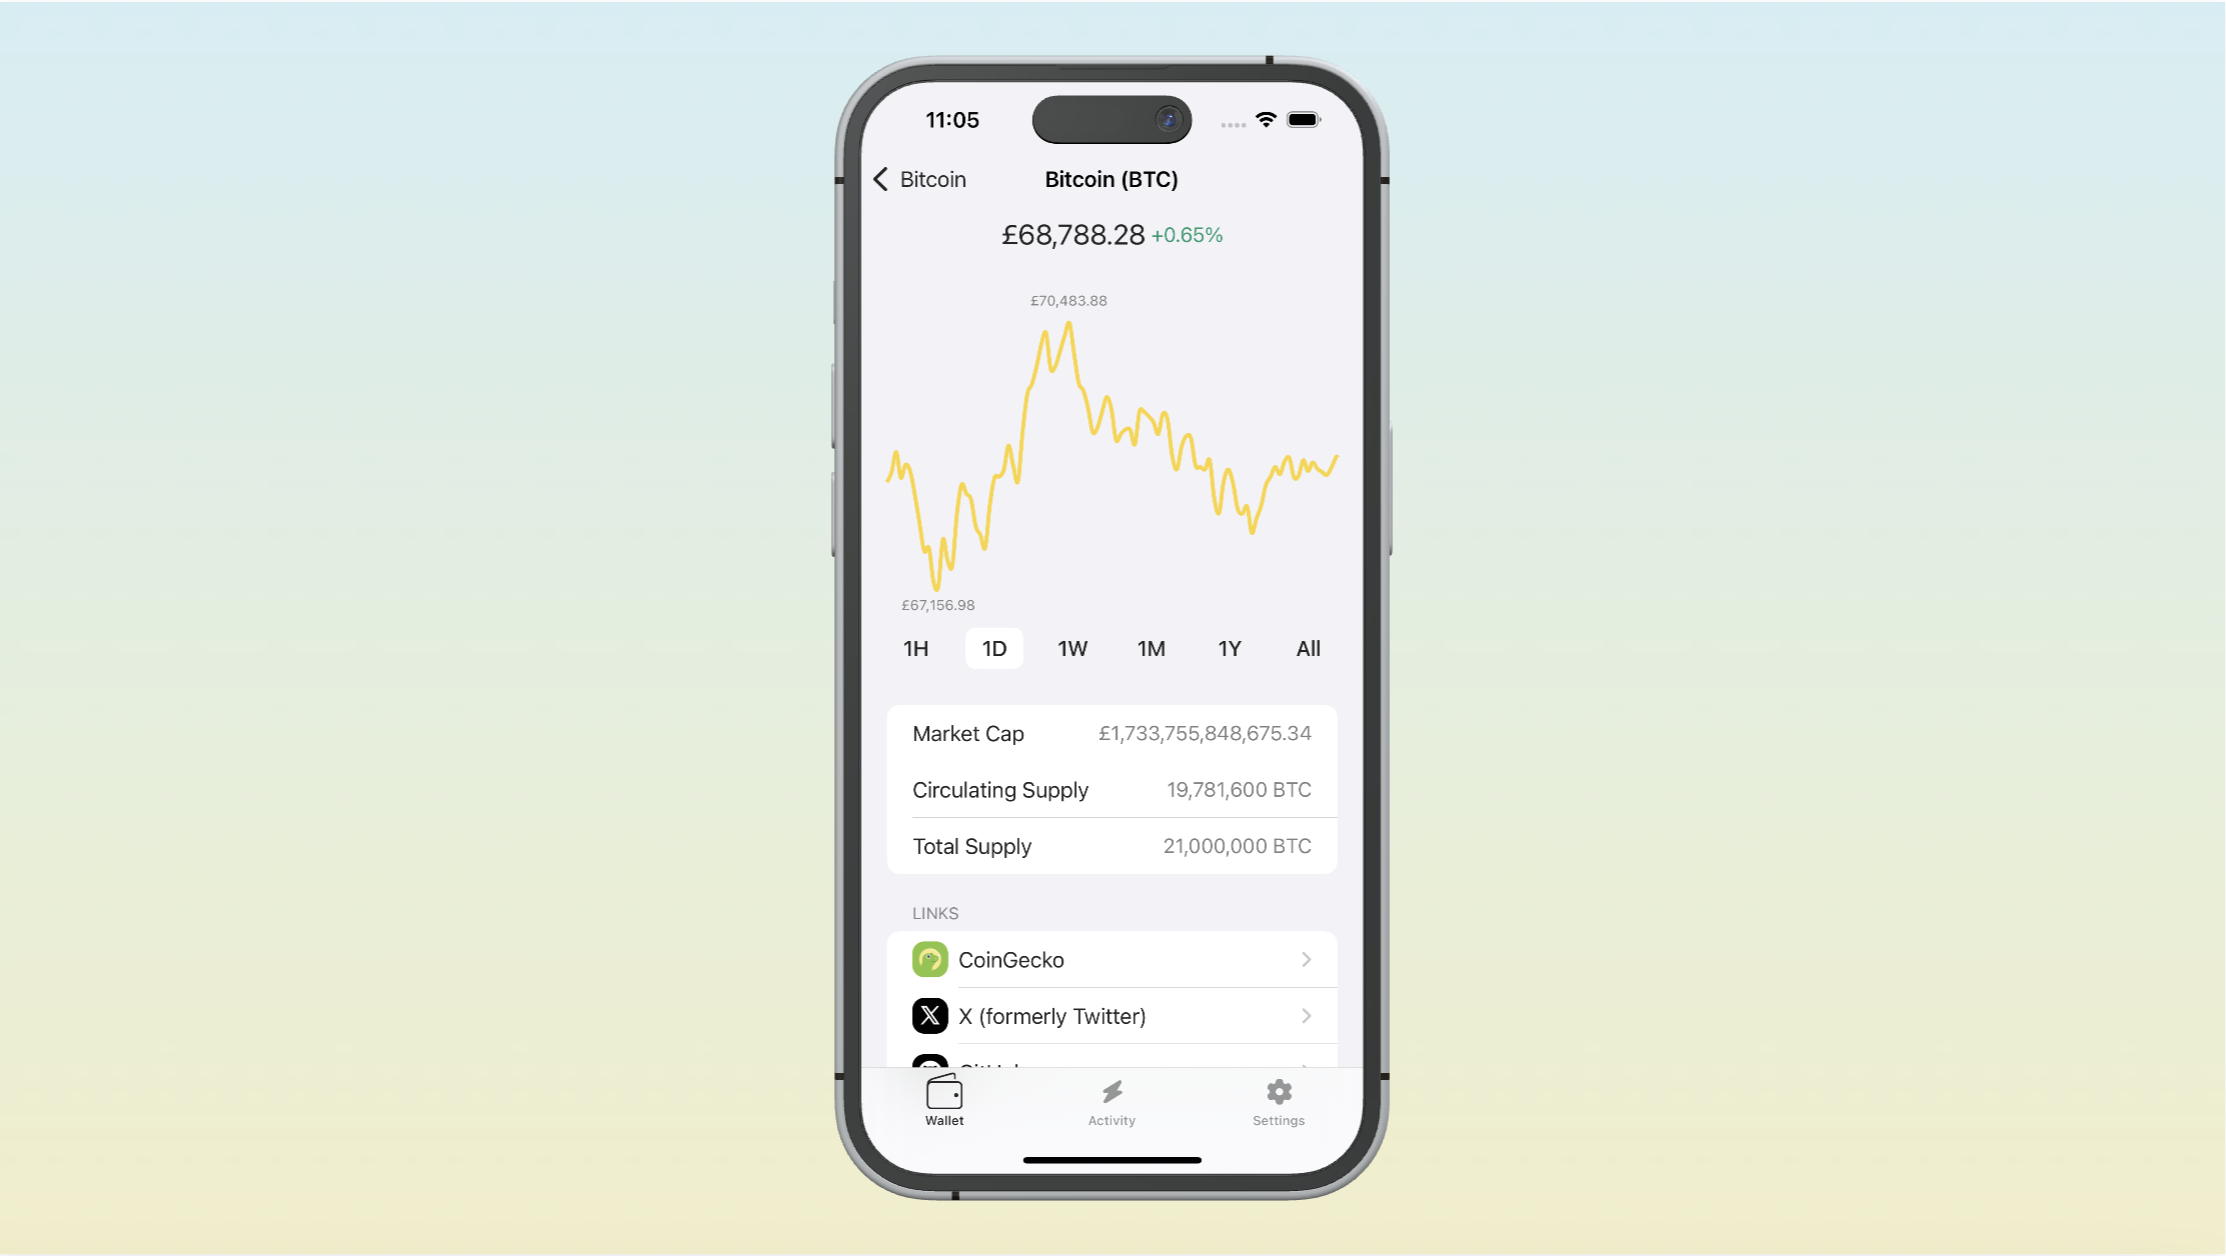
Task: Select the 1W time interval tab
Action: click(1072, 648)
